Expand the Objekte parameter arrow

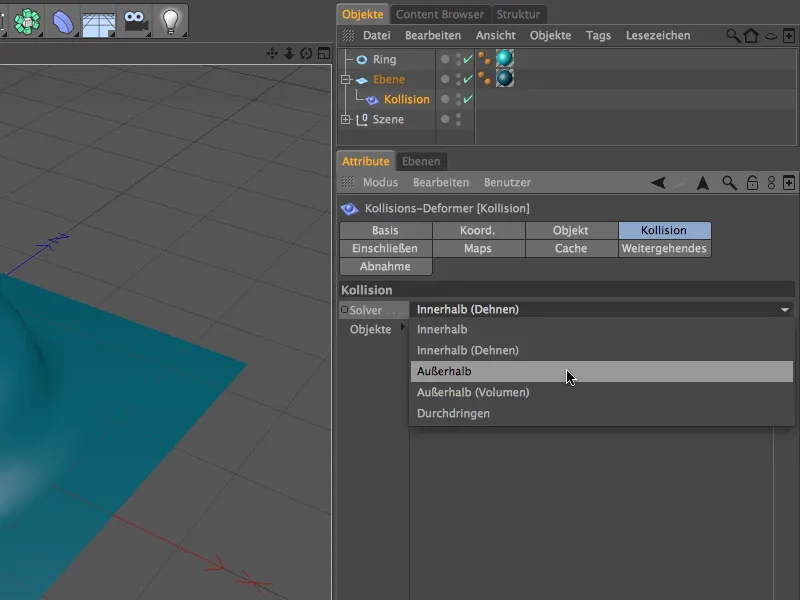[403, 327]
